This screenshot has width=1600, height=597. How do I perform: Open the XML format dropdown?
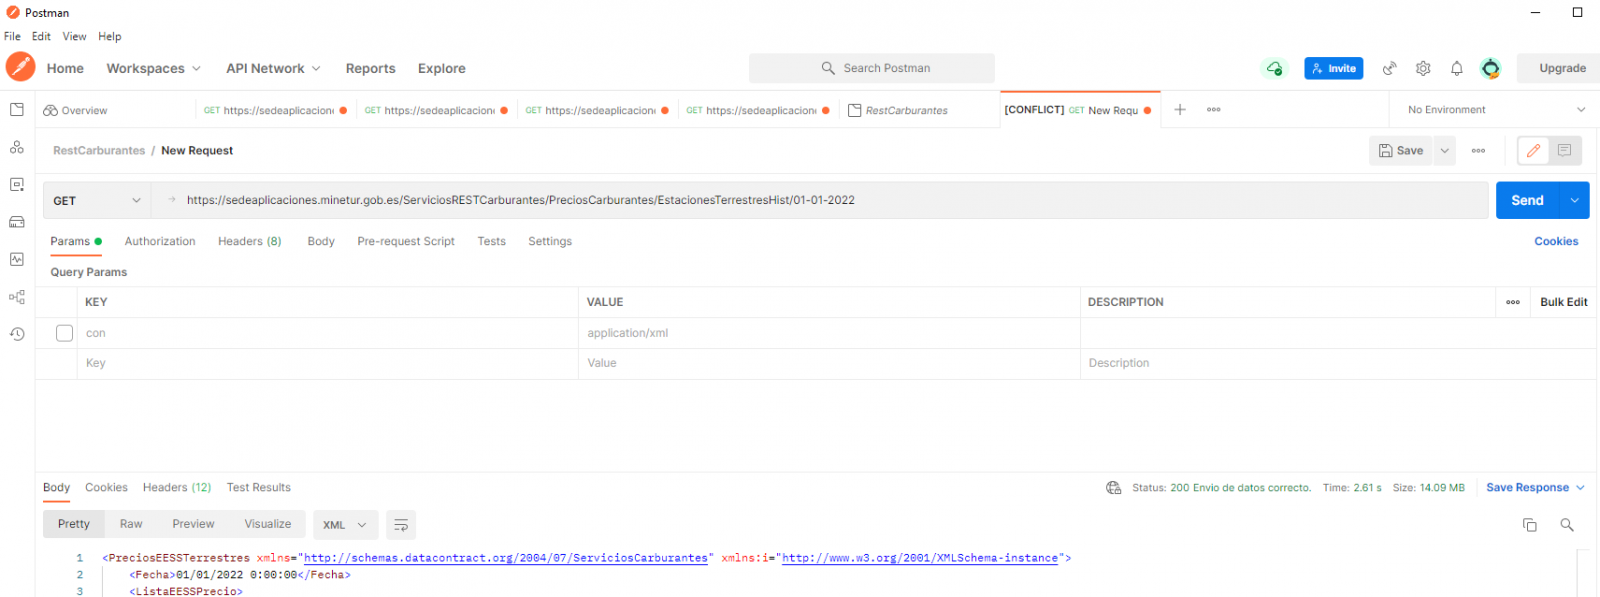coord(345,525)
